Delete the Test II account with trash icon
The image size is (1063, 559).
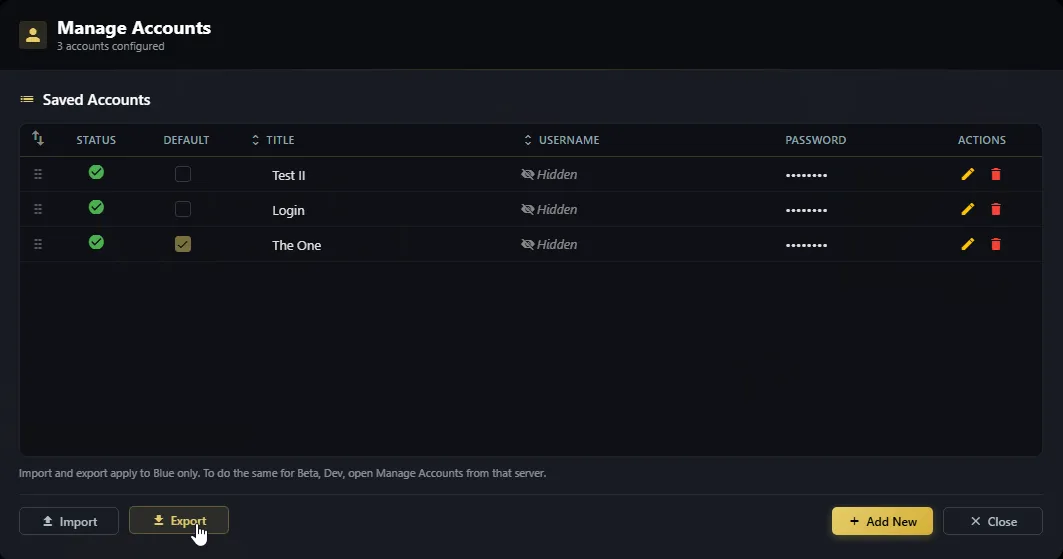[996, 174]
